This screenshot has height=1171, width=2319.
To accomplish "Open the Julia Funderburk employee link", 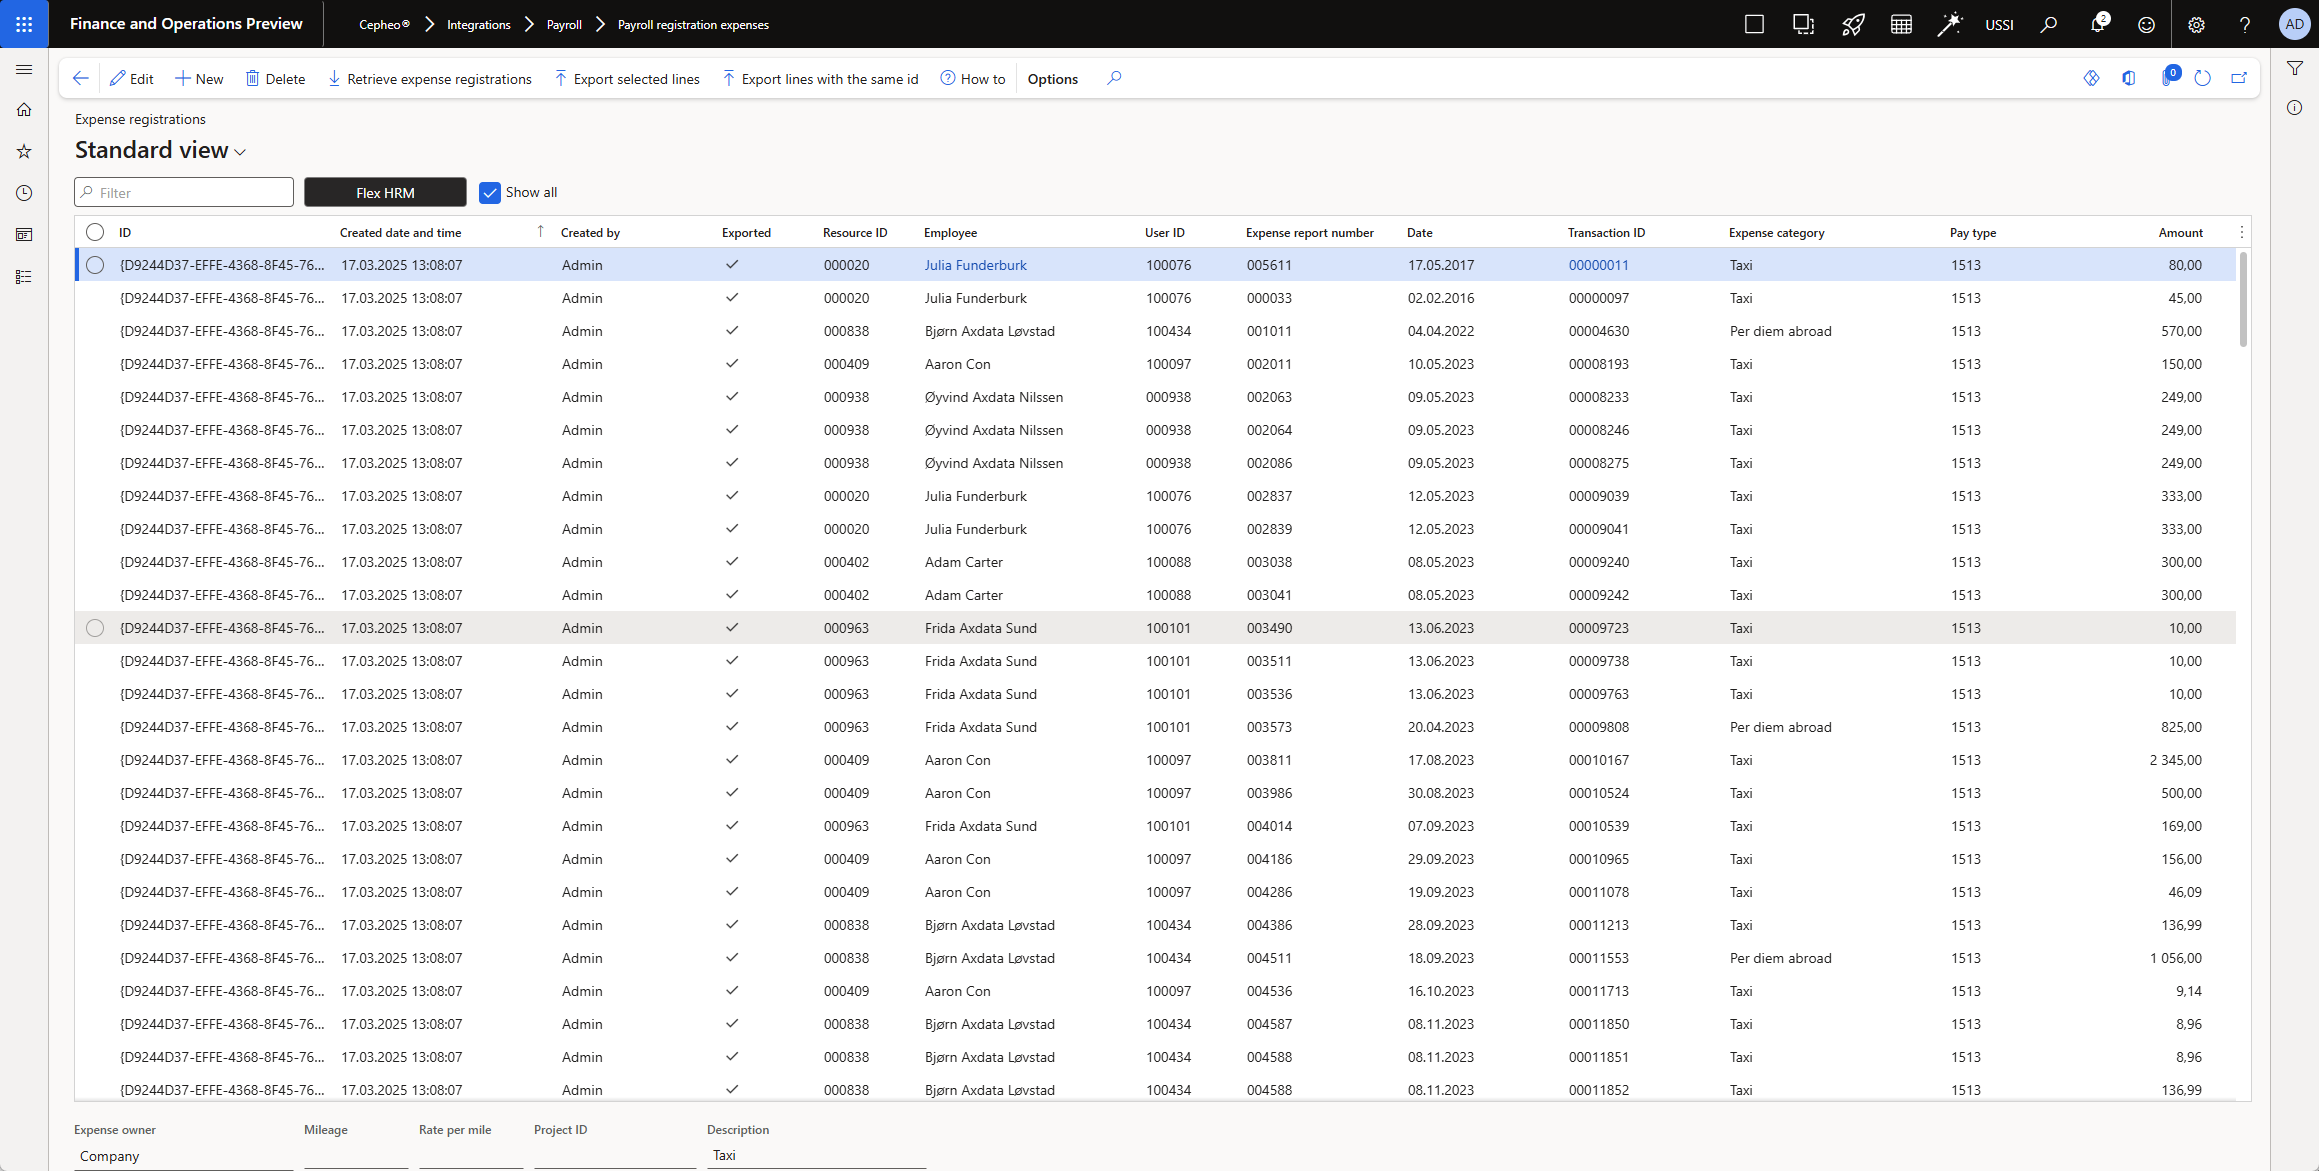I will [x=975, y=265].
